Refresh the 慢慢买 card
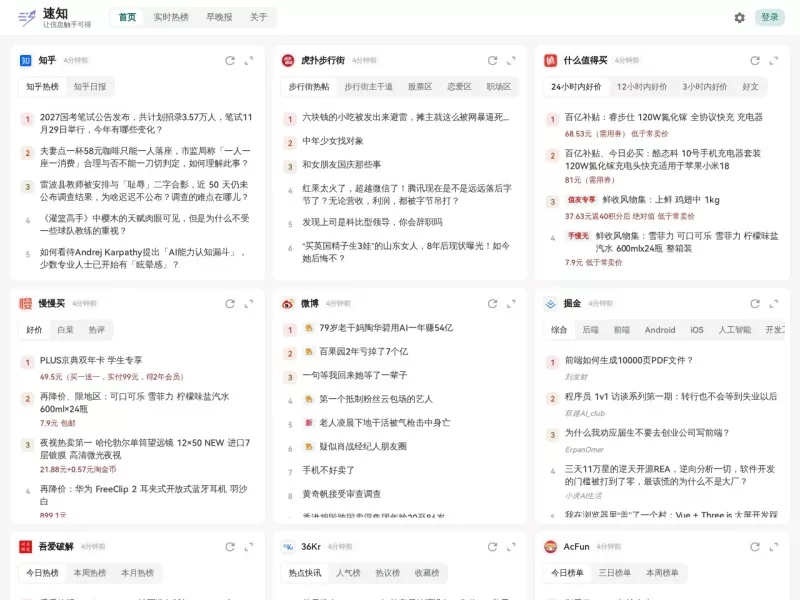Viewport: 800px width, 600px height. coord(230,304)
